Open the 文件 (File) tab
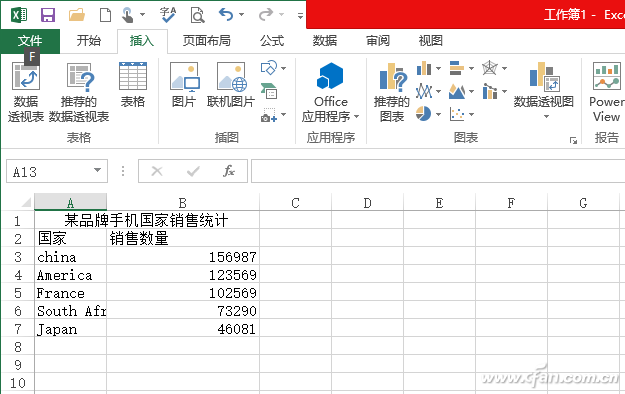The height and width of the screenshot is (394, 625). point(30,41)
